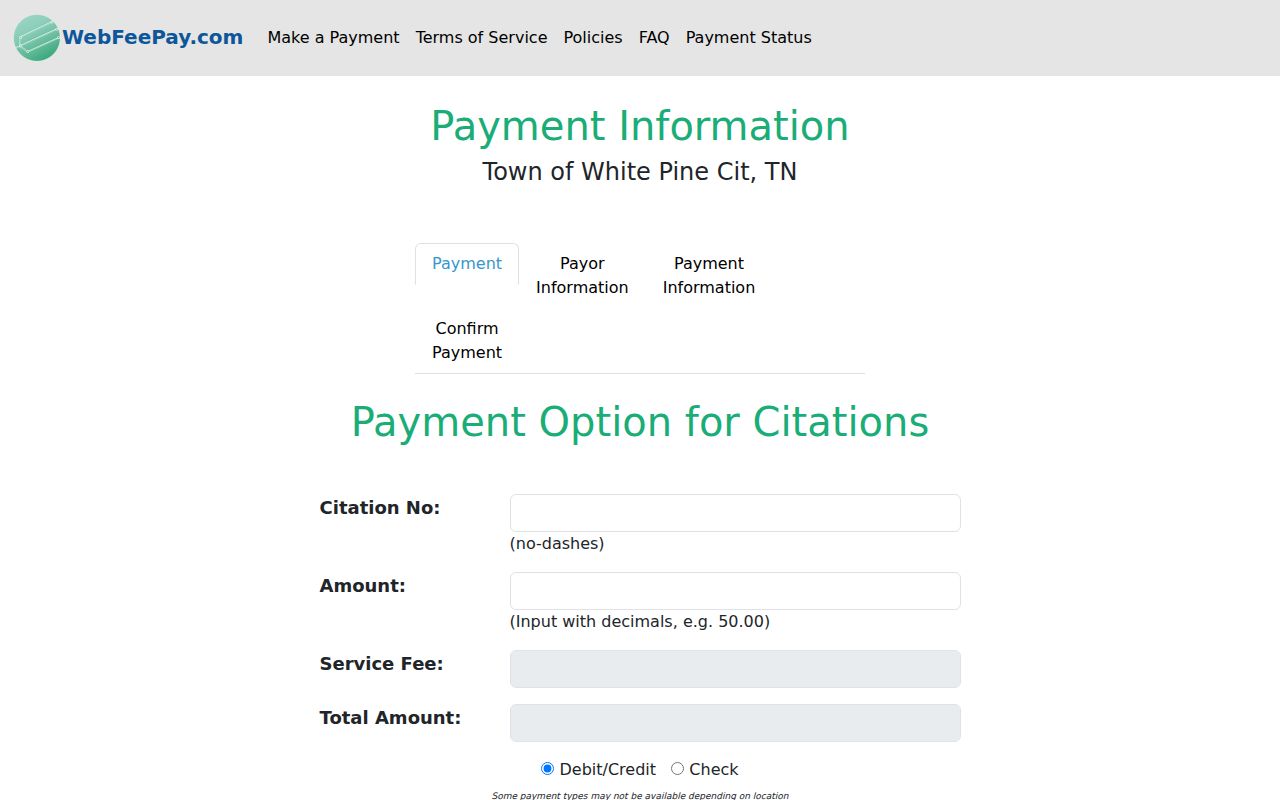Click the Total Amount: label
The image size is (1280, 800).
[390, 718]
